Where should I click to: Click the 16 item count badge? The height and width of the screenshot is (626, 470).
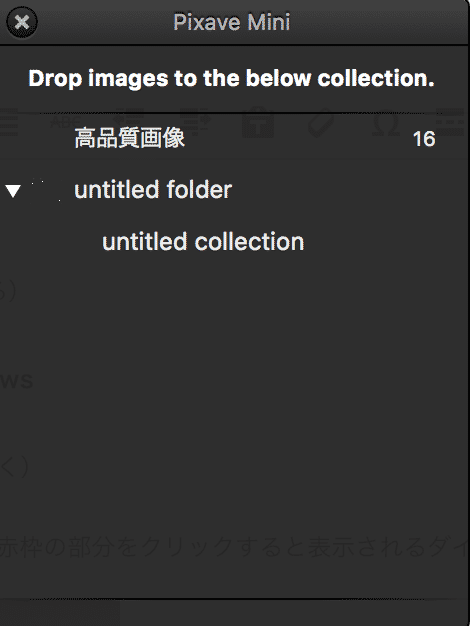(424, 139)
